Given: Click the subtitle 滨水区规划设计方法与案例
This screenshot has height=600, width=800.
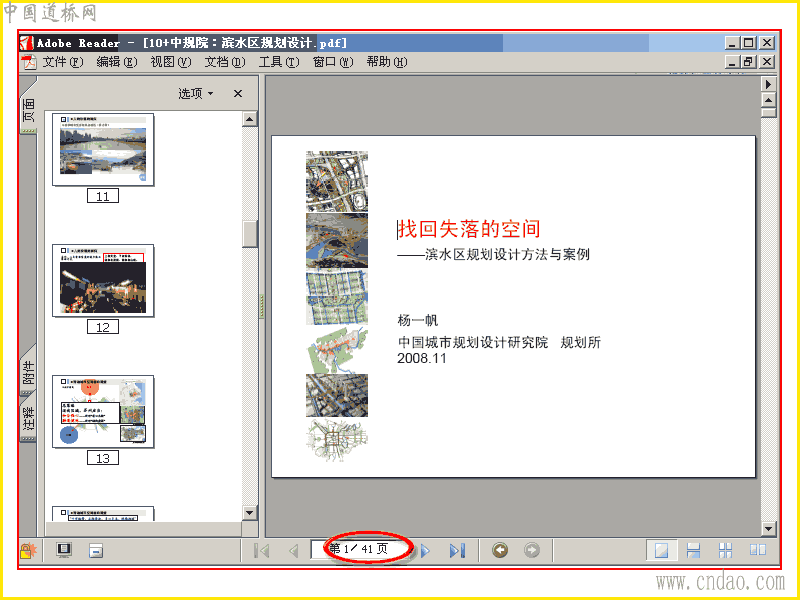Looking at the screenshot, I should [507, 254].
